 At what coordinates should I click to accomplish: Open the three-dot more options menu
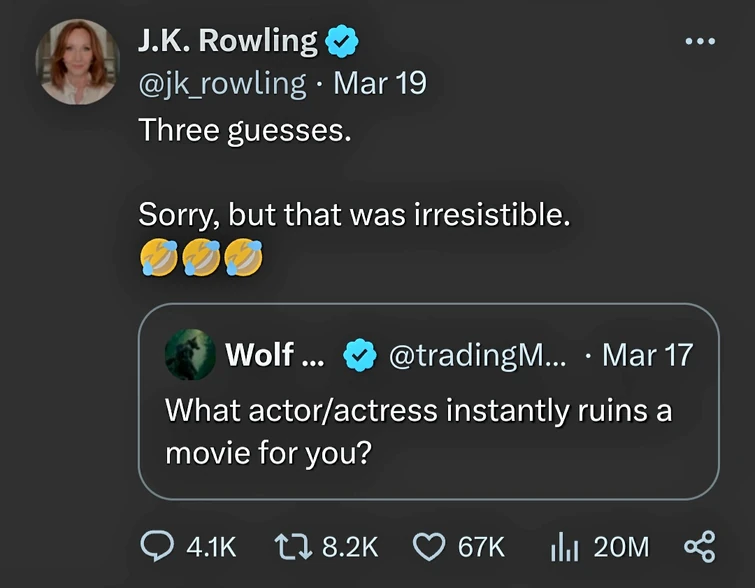[699, 42]
